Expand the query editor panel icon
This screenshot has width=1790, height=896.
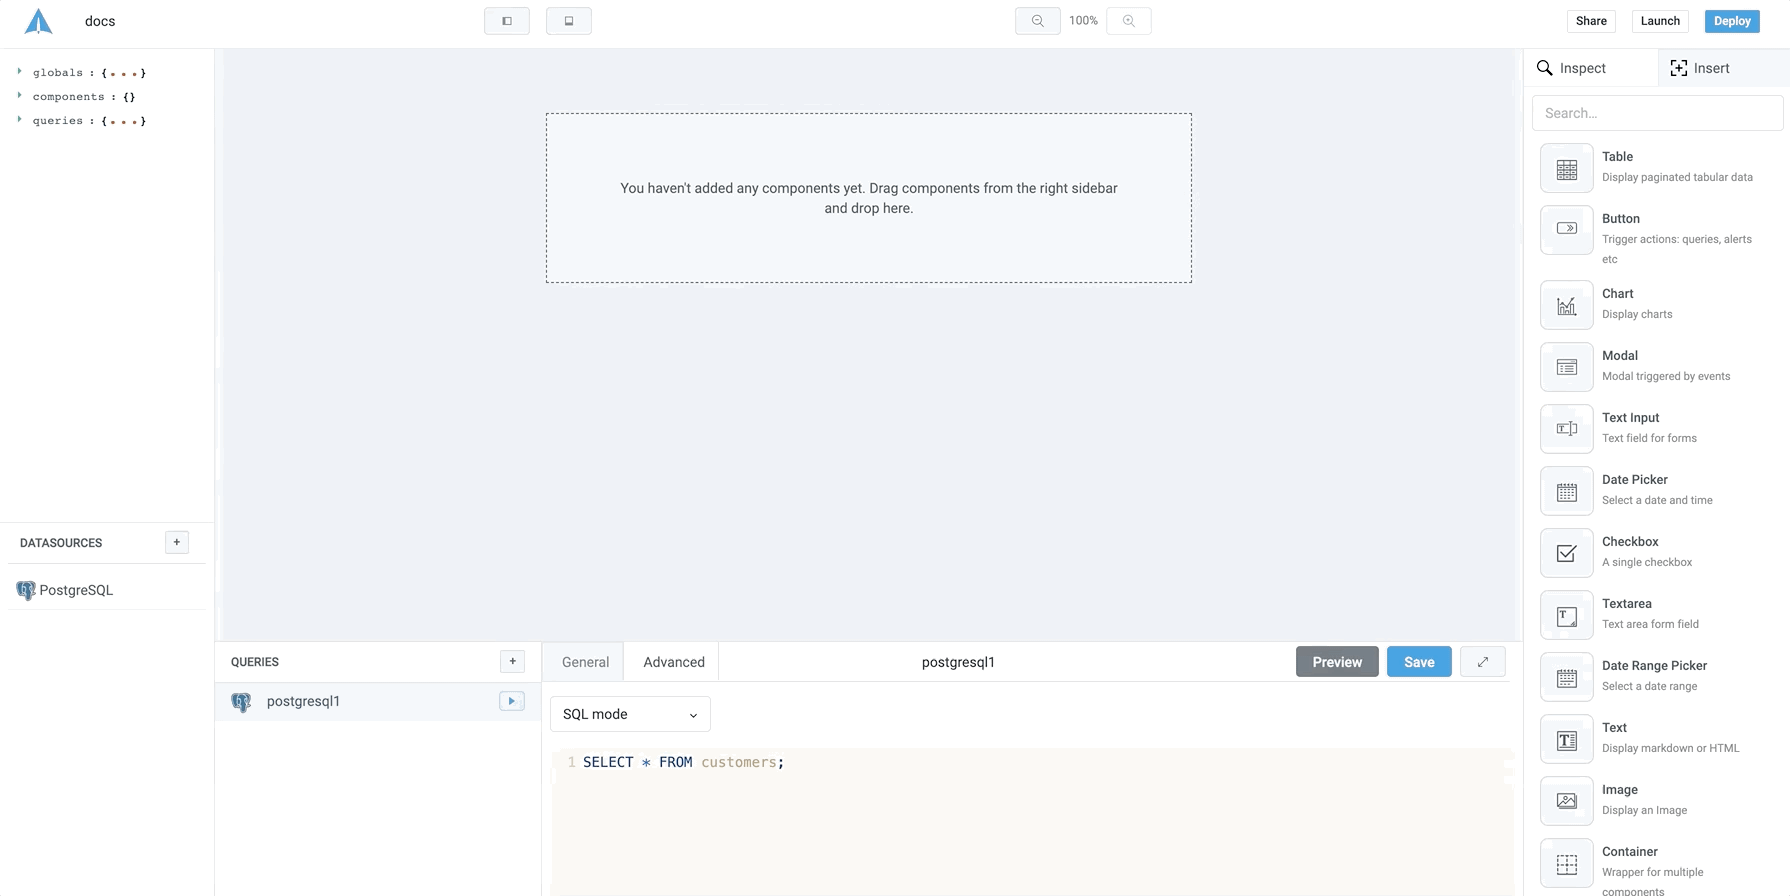click(x=1482, y=662)
